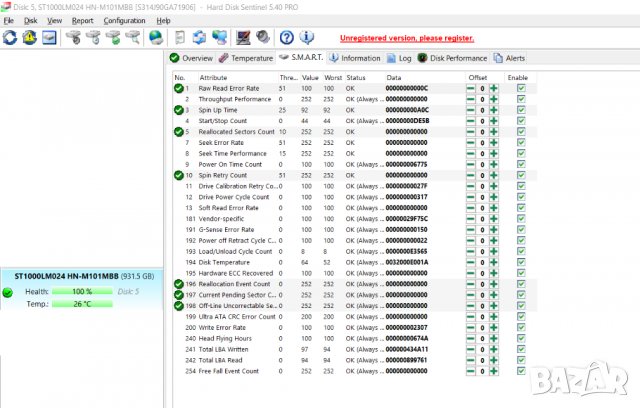Screen dimensions: 640x408
Task: Select the ST1000LM024 disk entry in sidebar
Action: coord(82,276)
